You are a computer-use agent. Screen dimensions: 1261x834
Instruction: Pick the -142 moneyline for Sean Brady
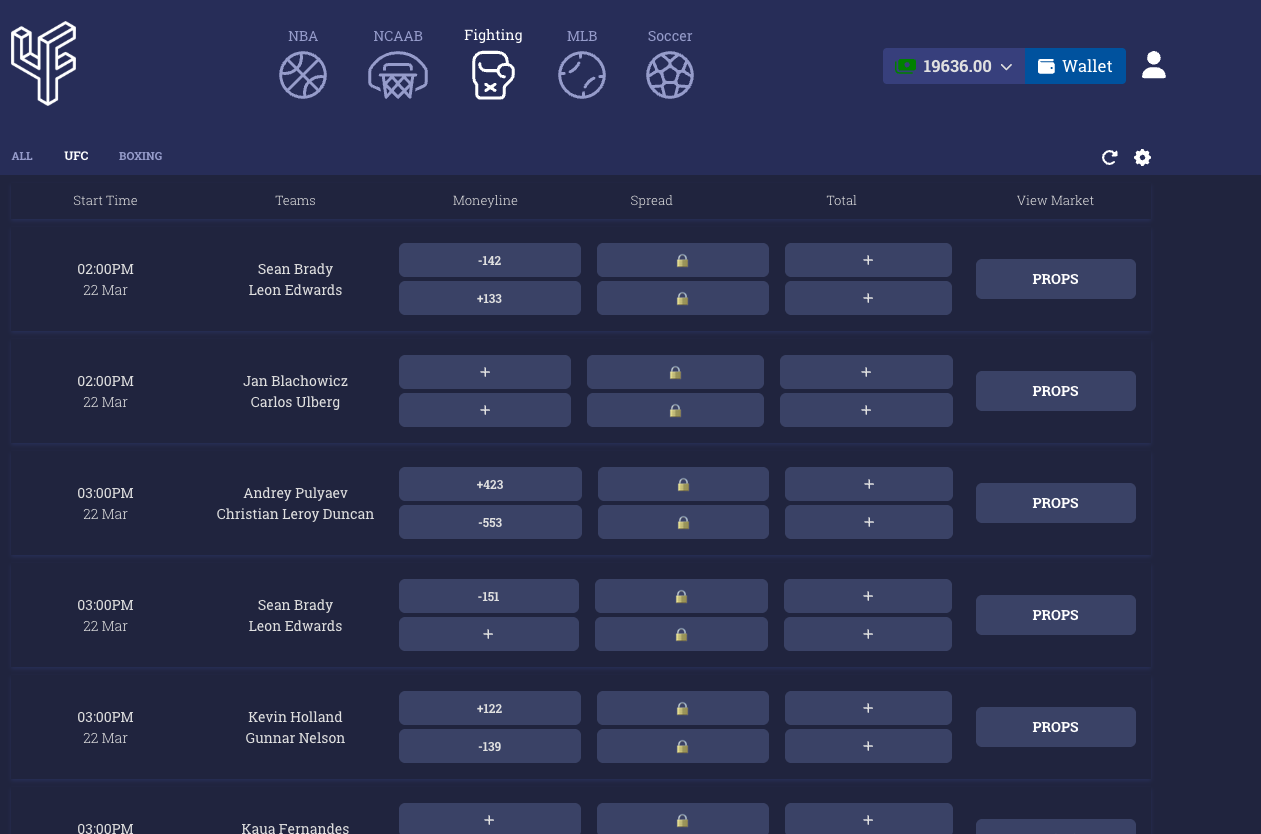(x=490, y=260)
